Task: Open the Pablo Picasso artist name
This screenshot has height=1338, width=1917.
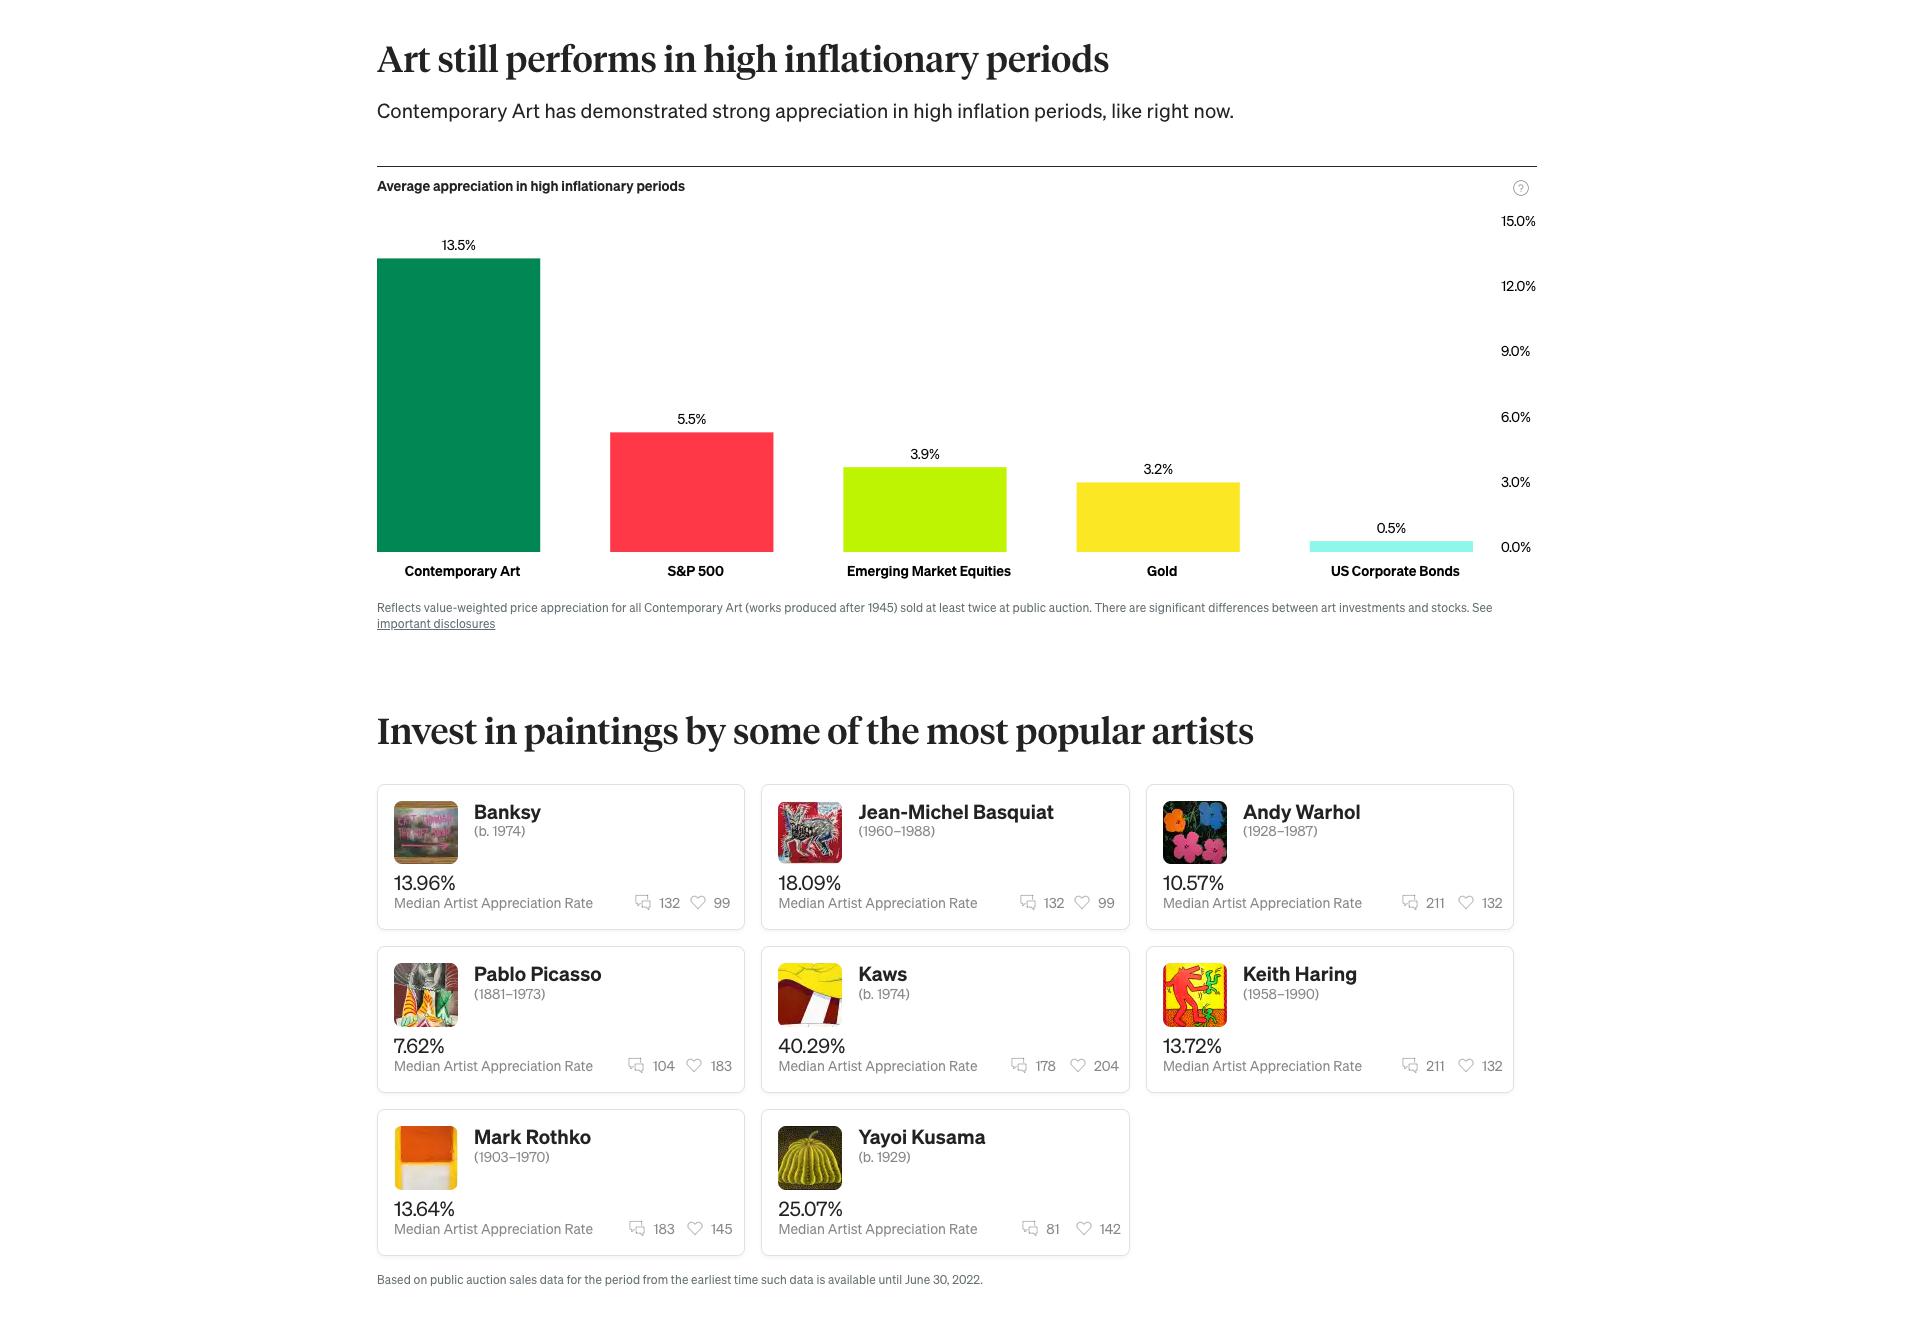Action: click(537, 974)
